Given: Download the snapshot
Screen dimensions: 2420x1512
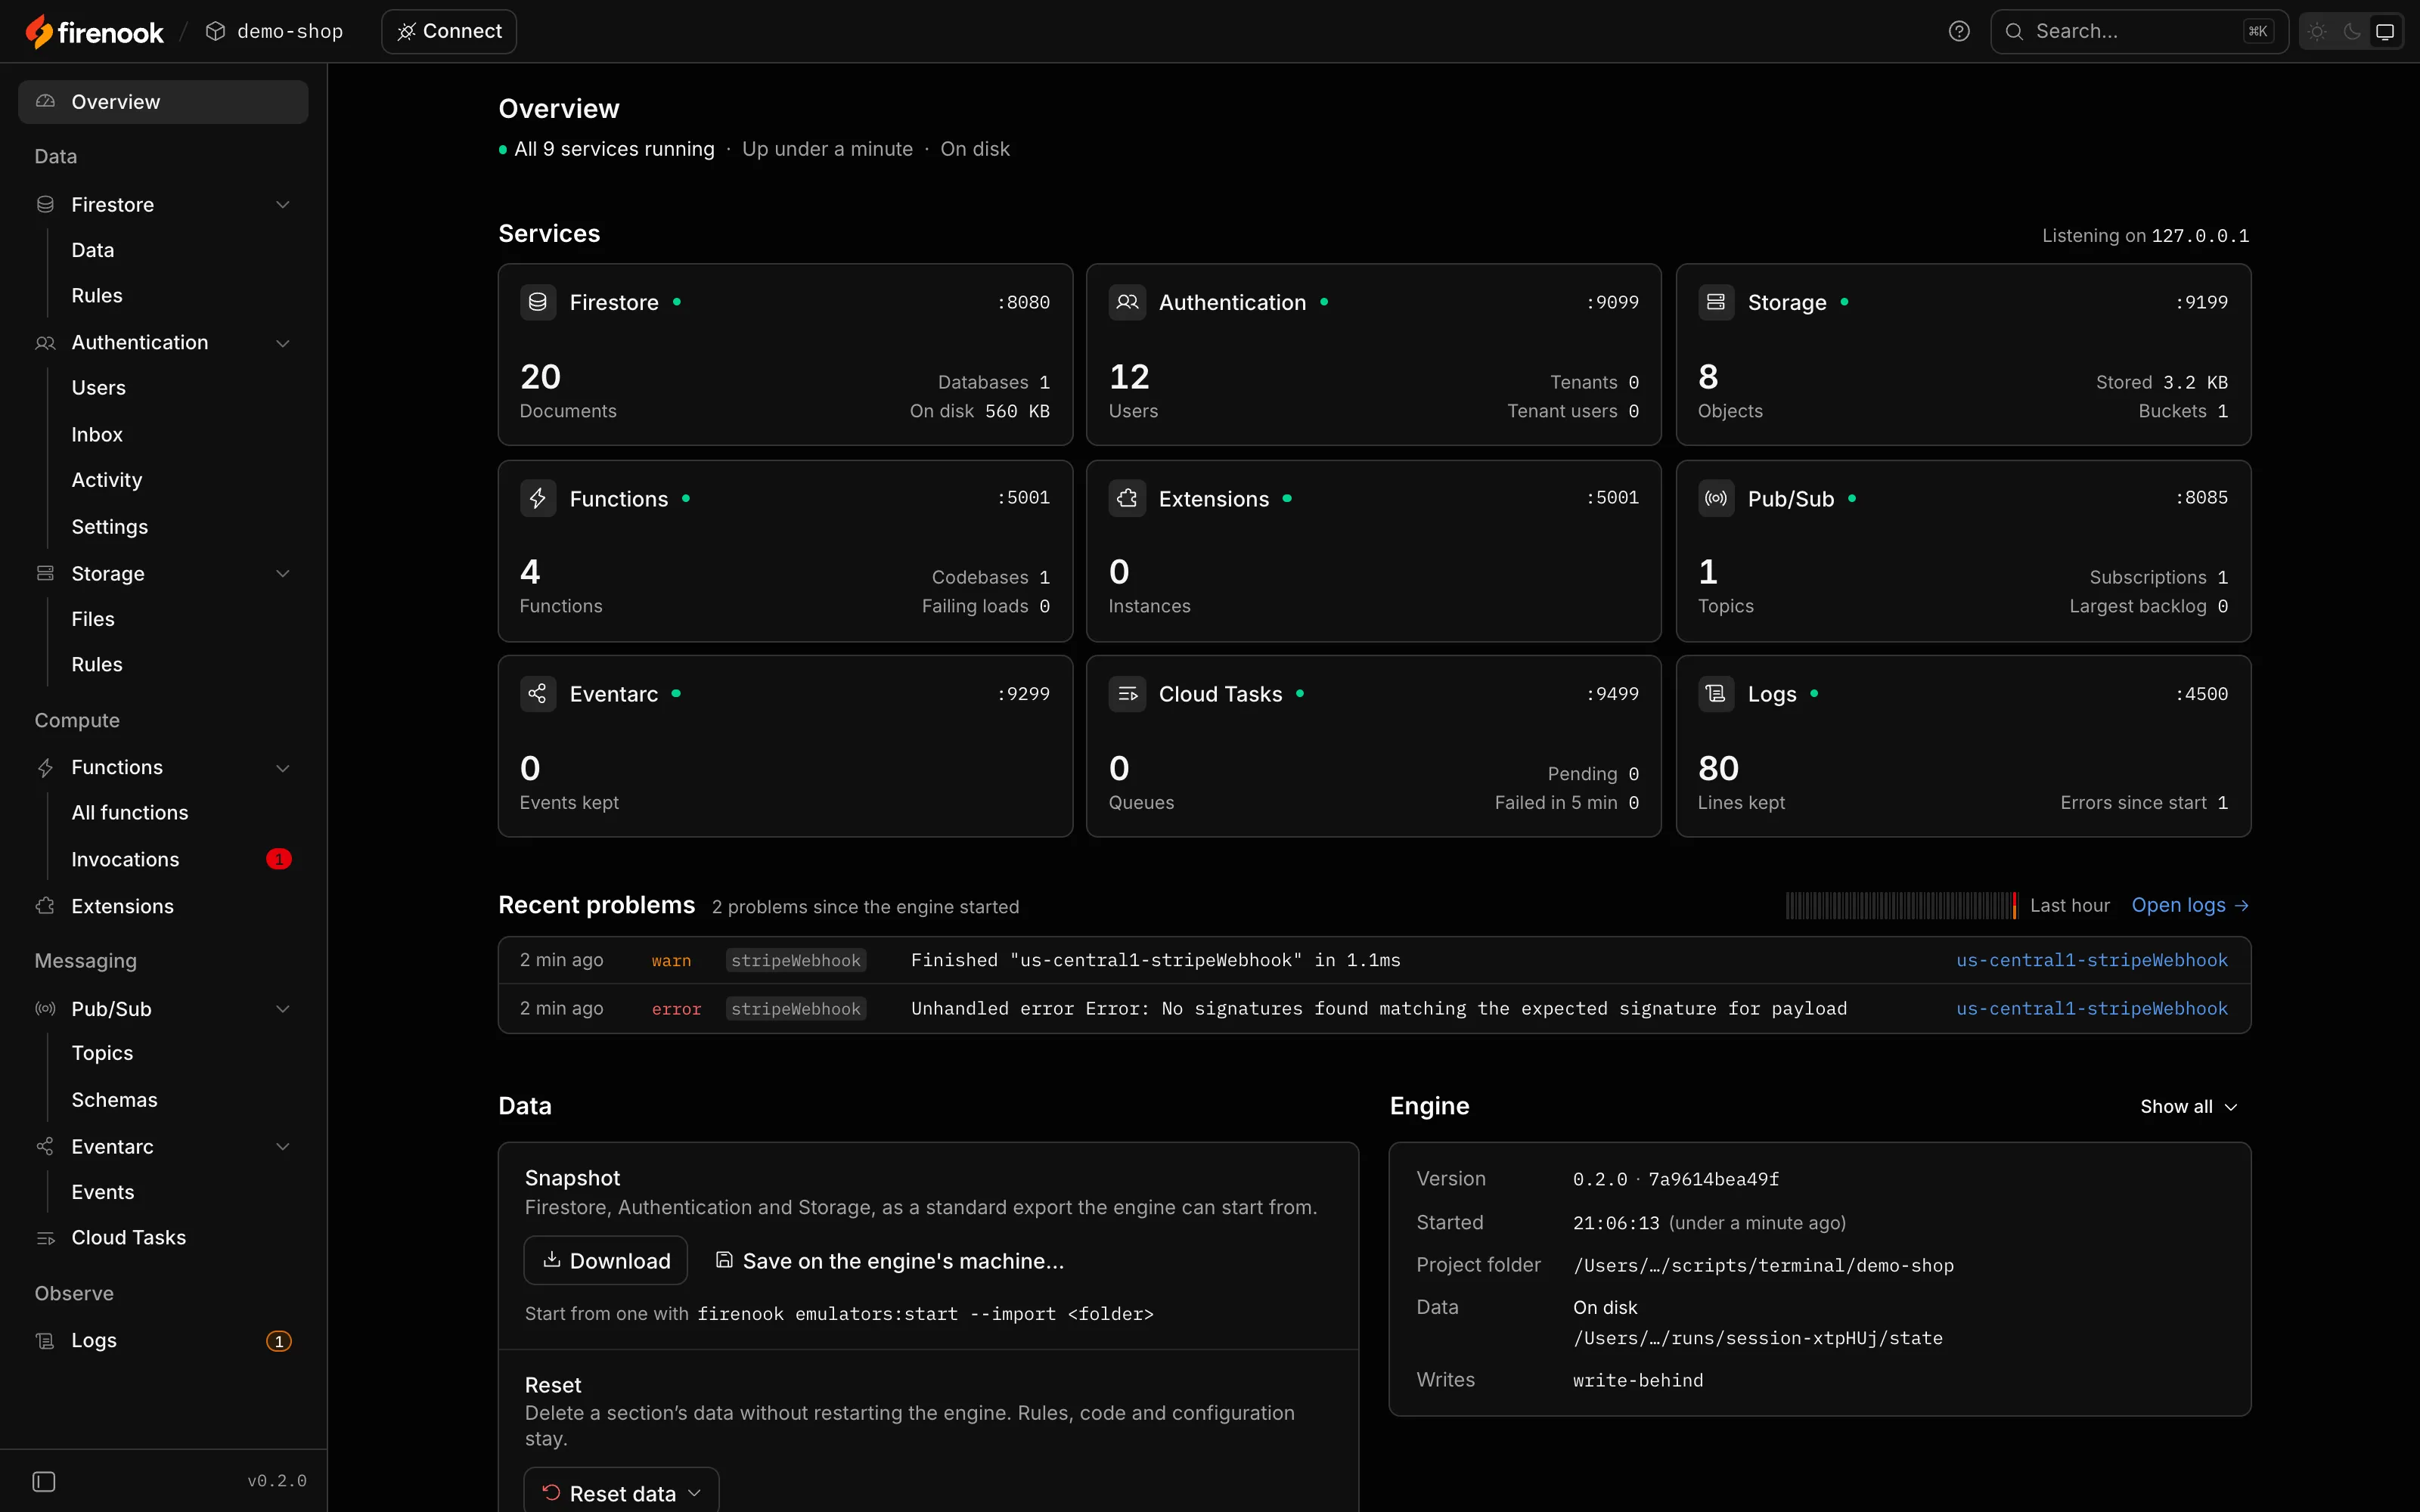Looking at the screenshot, I should 606,1261.
